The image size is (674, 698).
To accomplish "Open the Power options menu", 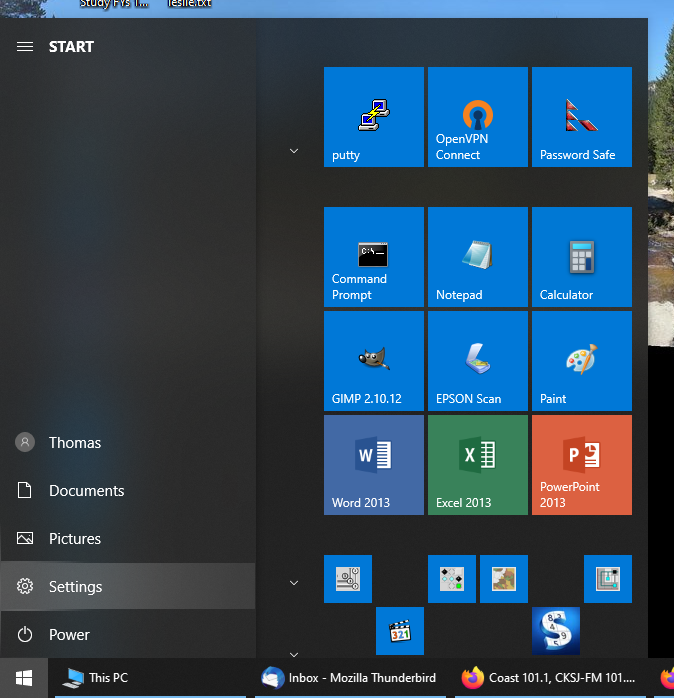I will (128, 634).
